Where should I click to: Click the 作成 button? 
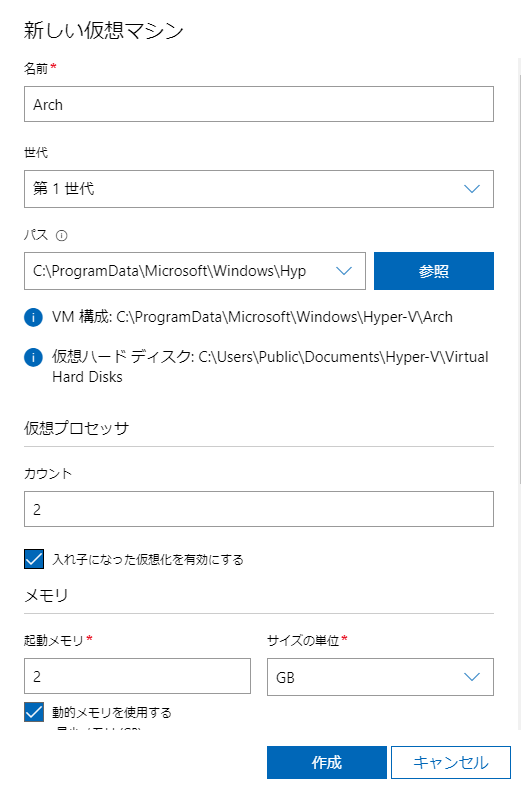pos(326,762)
